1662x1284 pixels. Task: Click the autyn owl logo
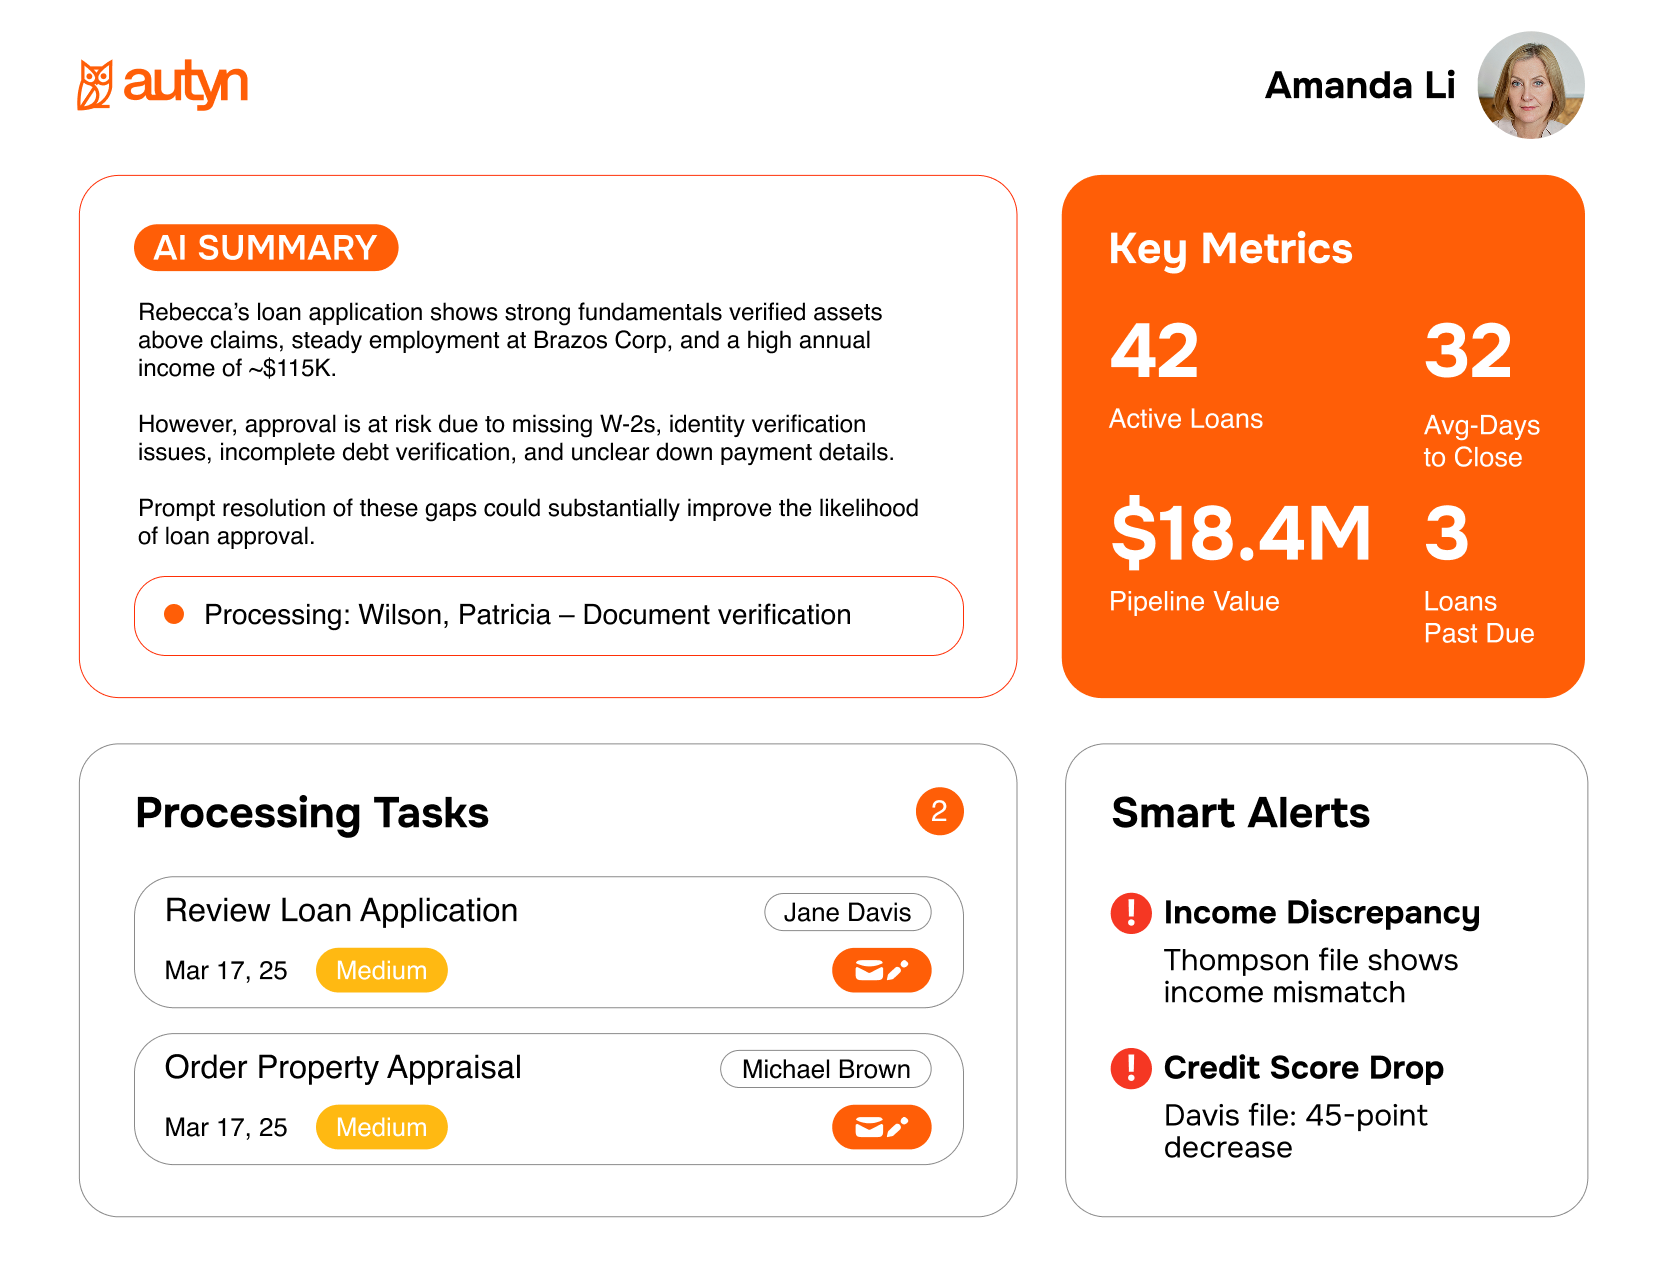162,85
